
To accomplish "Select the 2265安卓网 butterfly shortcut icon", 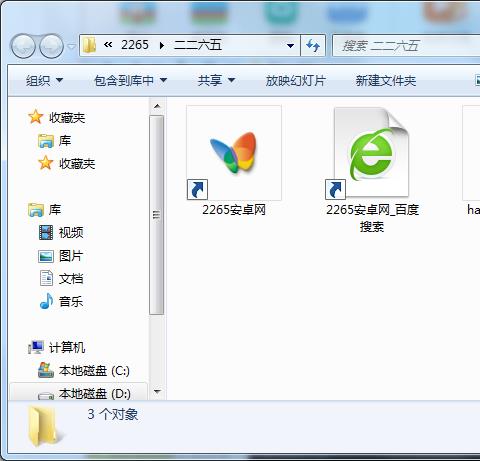I will 234,153.
